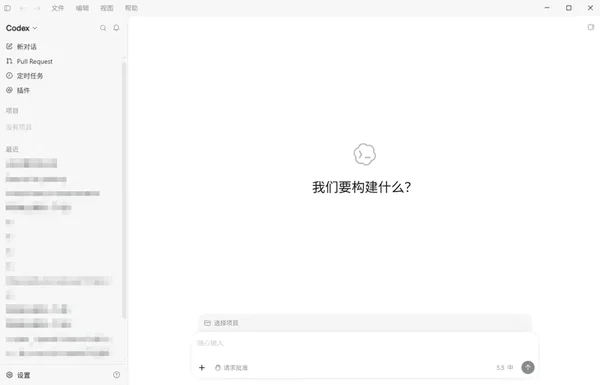The width and height of the screenshot is (600, 385).
Task: Toggle the sidebar panel icon in title bar
Action: tap(7, 8)
